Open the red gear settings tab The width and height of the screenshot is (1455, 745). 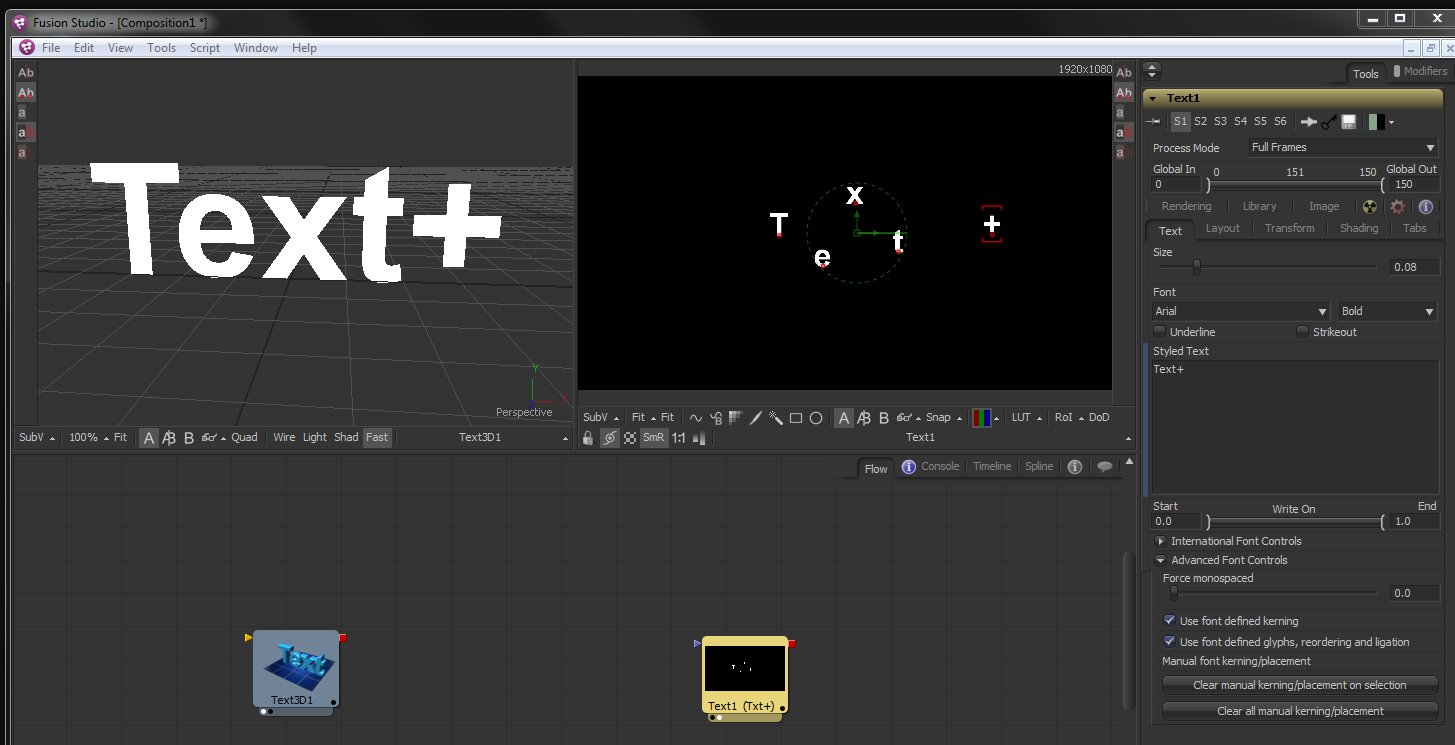click(1398, 207)
